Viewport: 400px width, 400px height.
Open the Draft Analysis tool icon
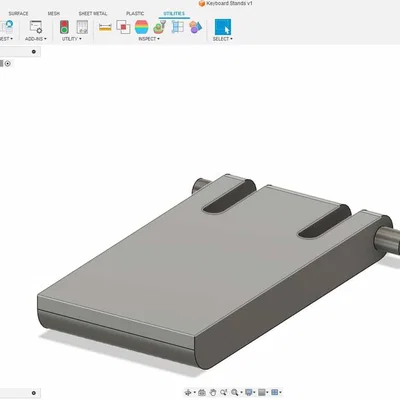click(159, 27)
